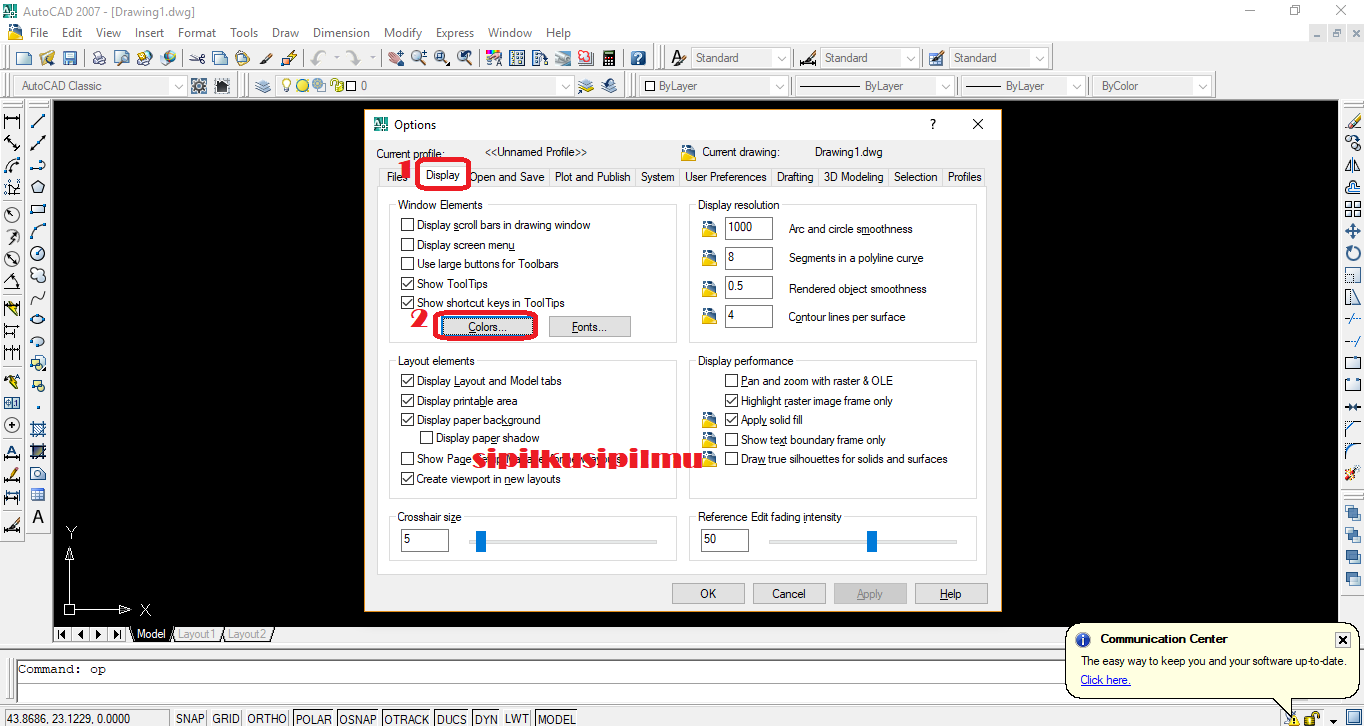The height and width of the screenshot is (726, 1364).
Task: Click the Crosshair size value field
Action: [424, 540]
